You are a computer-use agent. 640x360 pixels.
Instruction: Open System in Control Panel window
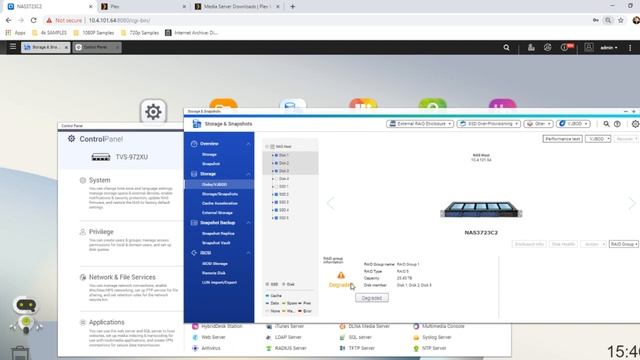tap(100, 180)
